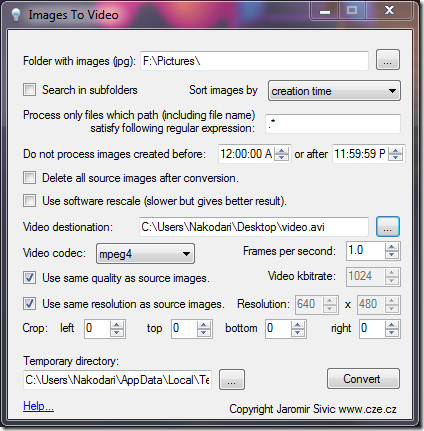424x431 pixels.
Task: Browse for the temporary directory
Action: 232,379
